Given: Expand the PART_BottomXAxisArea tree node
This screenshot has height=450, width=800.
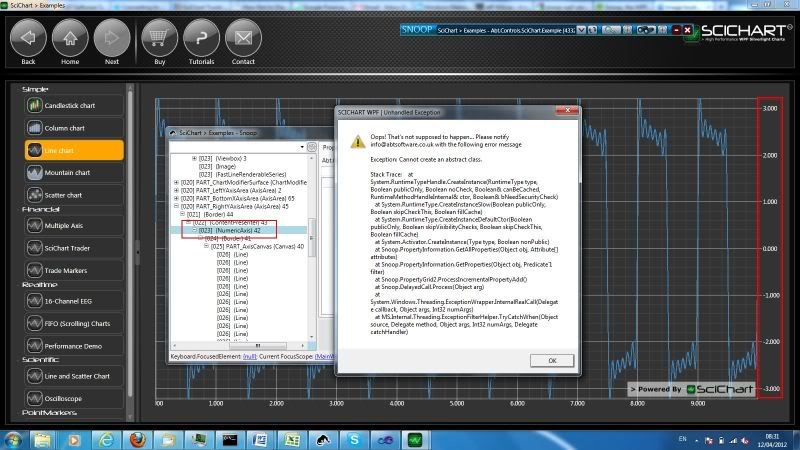Looking at the screenshot, I should click(177, 198).
